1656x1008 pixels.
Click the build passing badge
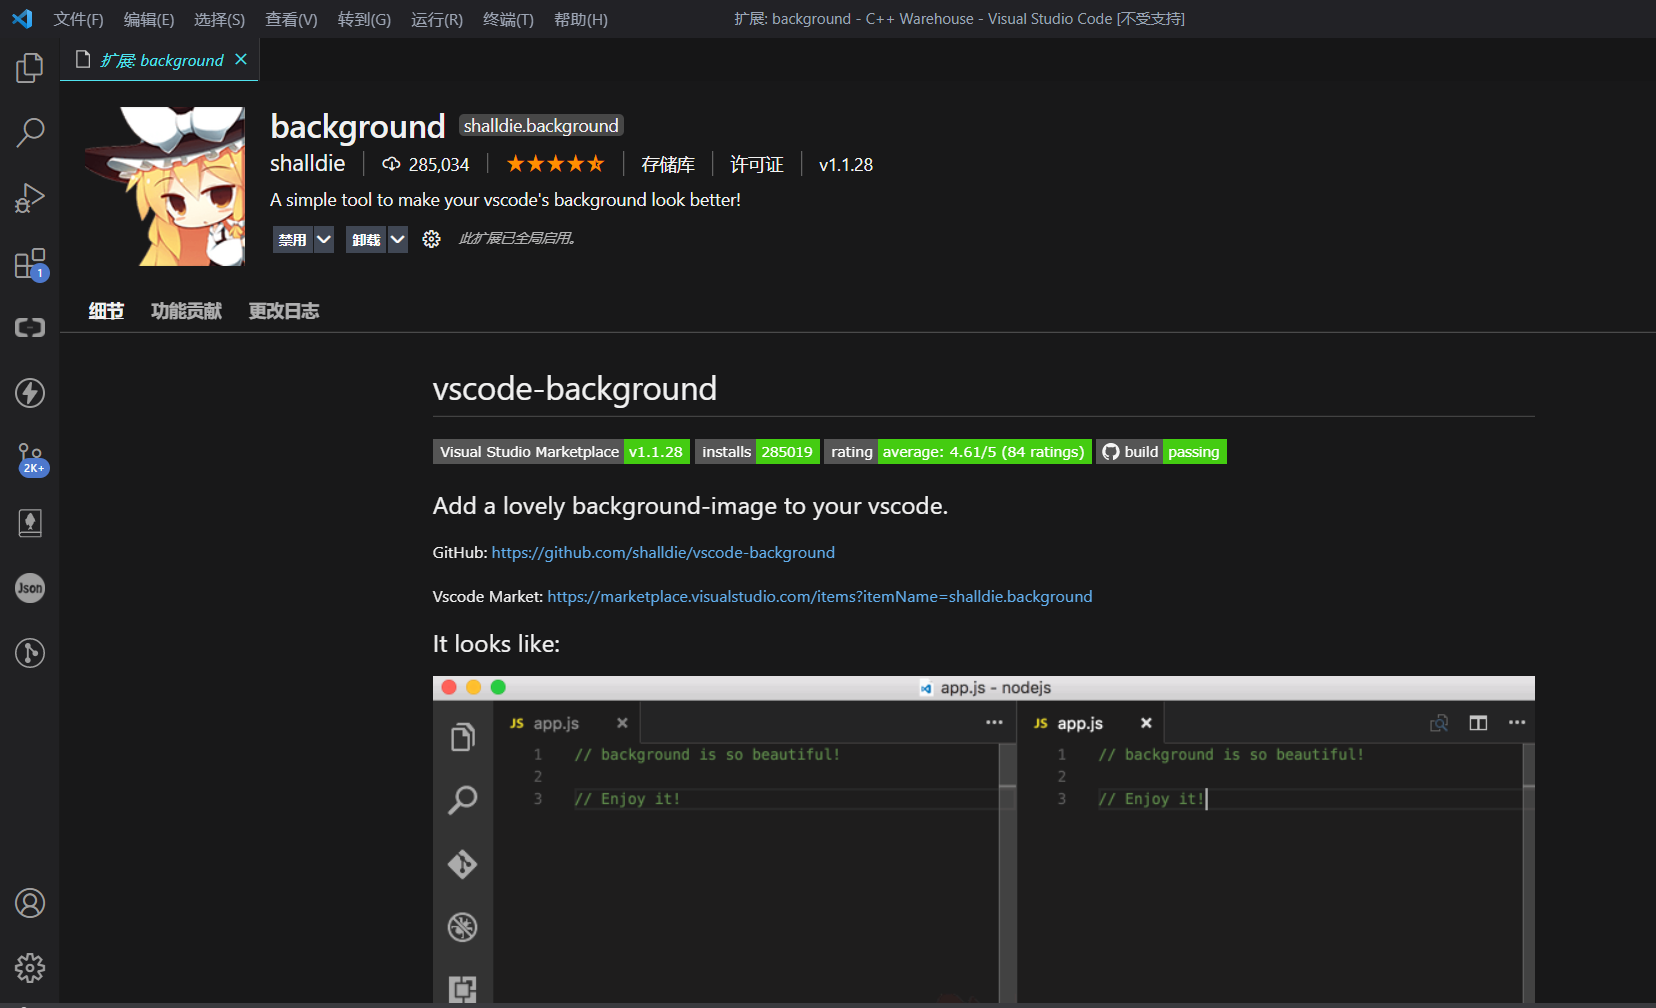point(1161,452)
